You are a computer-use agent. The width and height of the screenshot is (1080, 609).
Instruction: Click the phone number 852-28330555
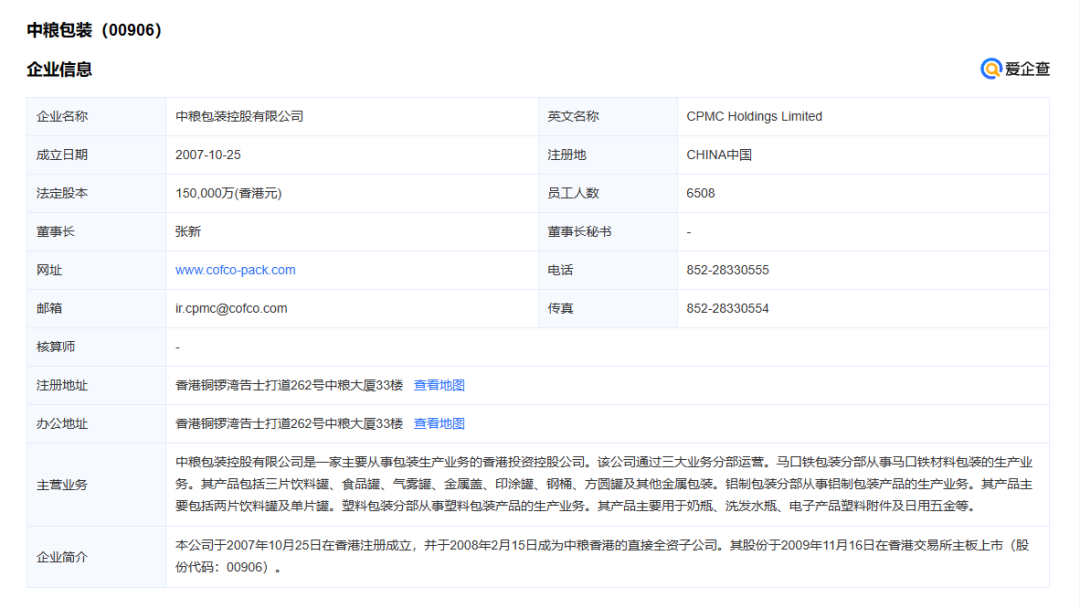(727, 270)
